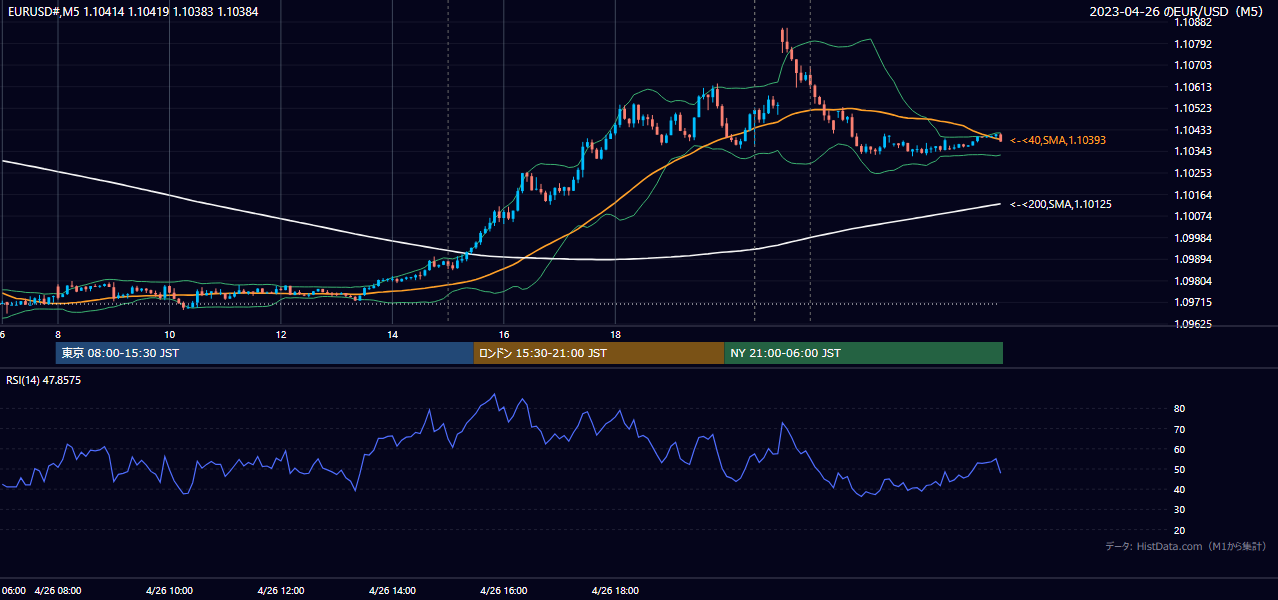Click the 1.10882 price axis label
Image resolution: width=1278 pixels, height=600 pixels.
[x=1192, y=22]
